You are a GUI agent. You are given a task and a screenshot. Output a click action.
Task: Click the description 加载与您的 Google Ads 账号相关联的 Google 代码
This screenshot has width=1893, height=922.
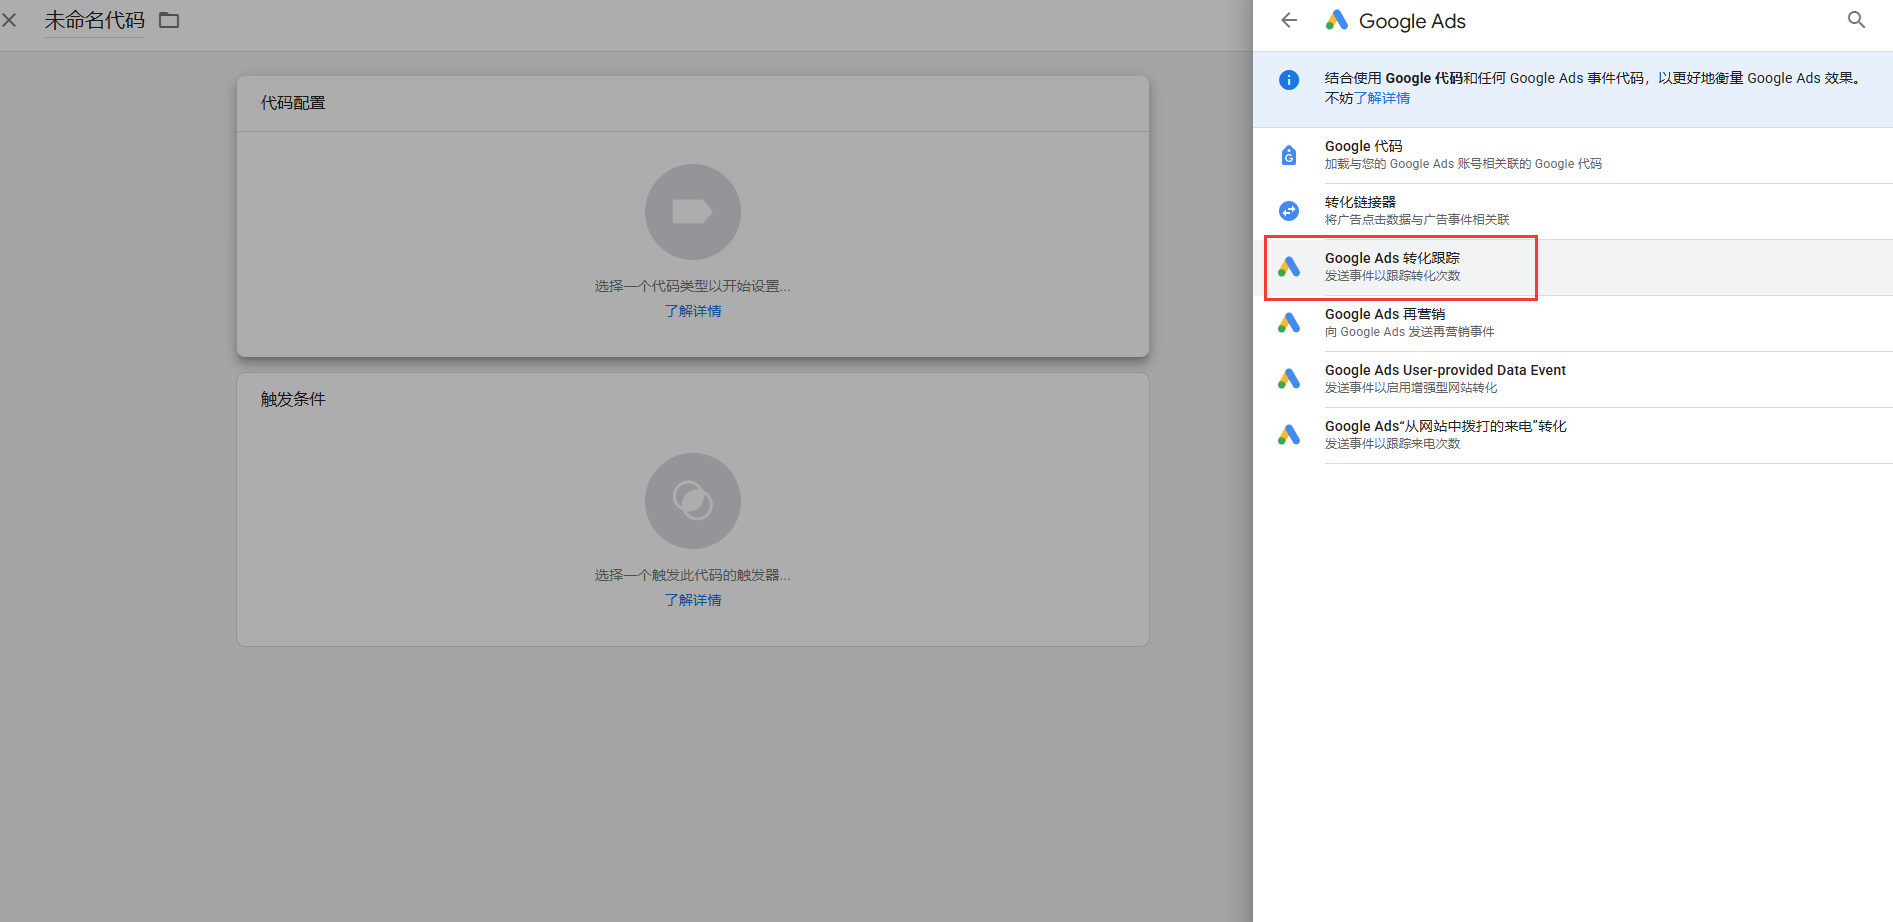tap(1463, 164)
